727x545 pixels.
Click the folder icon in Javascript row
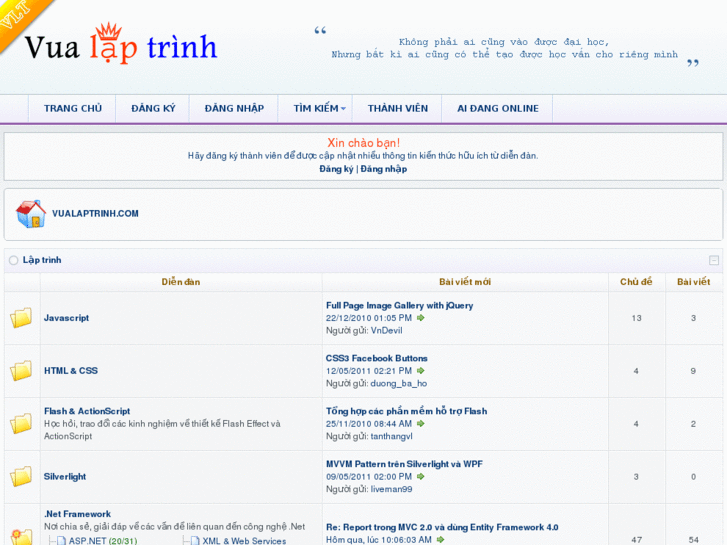coord(21,318)
